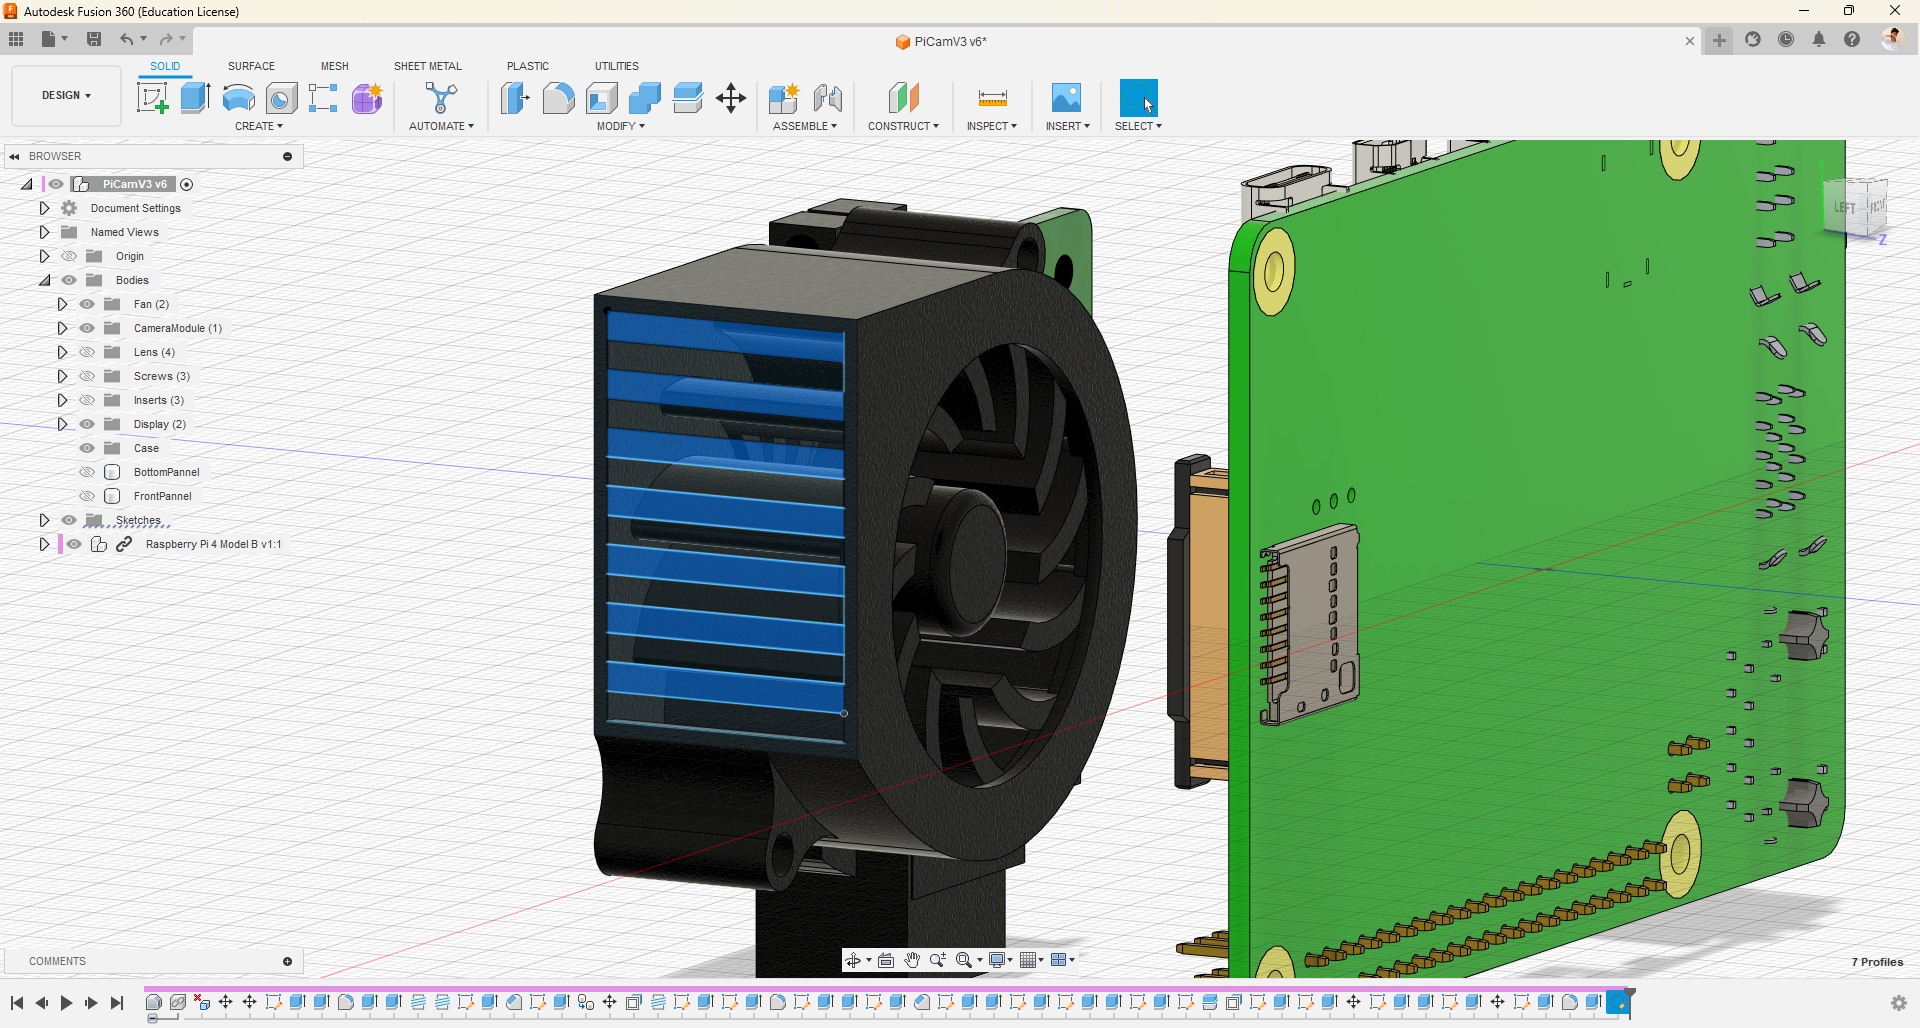Activate the Move/Copy arrows tool
This screenshot has height=1028, width=1920.
731,98
